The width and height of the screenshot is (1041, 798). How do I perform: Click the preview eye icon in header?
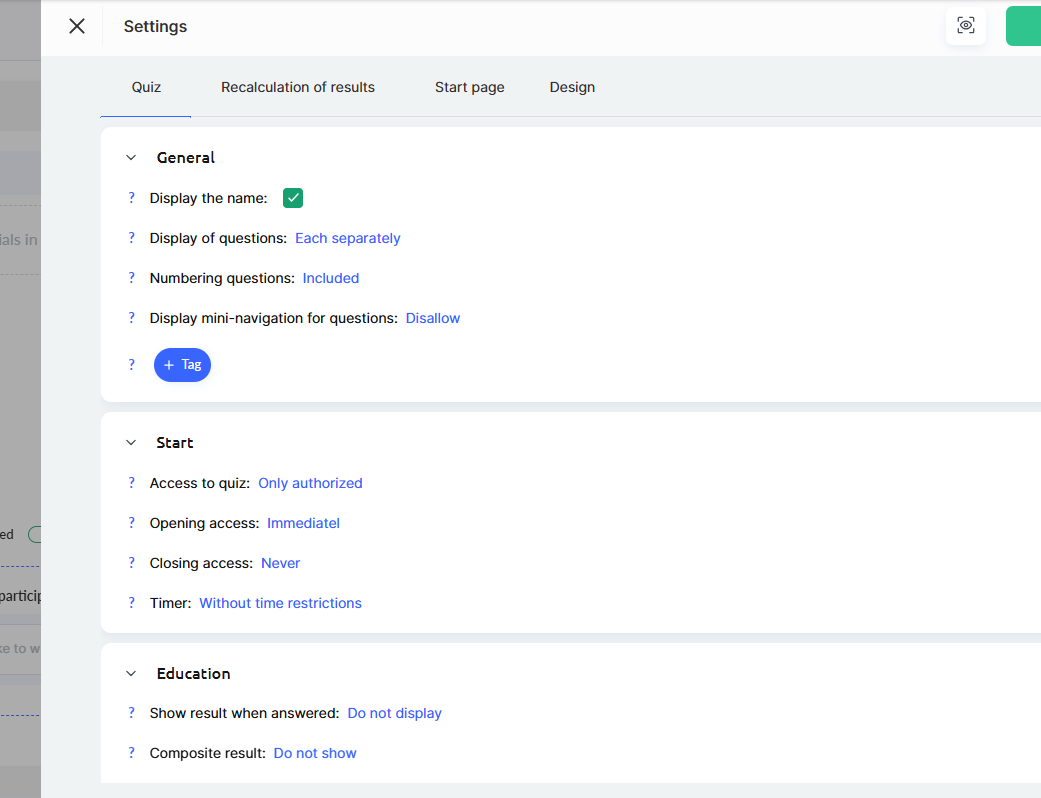966,26
